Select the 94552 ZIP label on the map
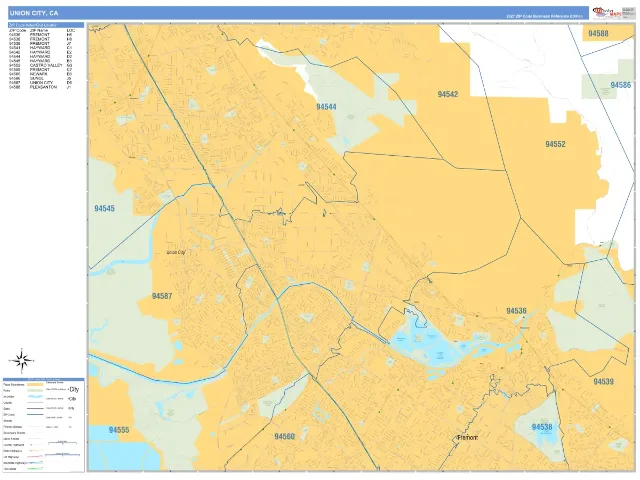Image resolution: width=640 pixels, height=480 pixels. pos(555,144)
